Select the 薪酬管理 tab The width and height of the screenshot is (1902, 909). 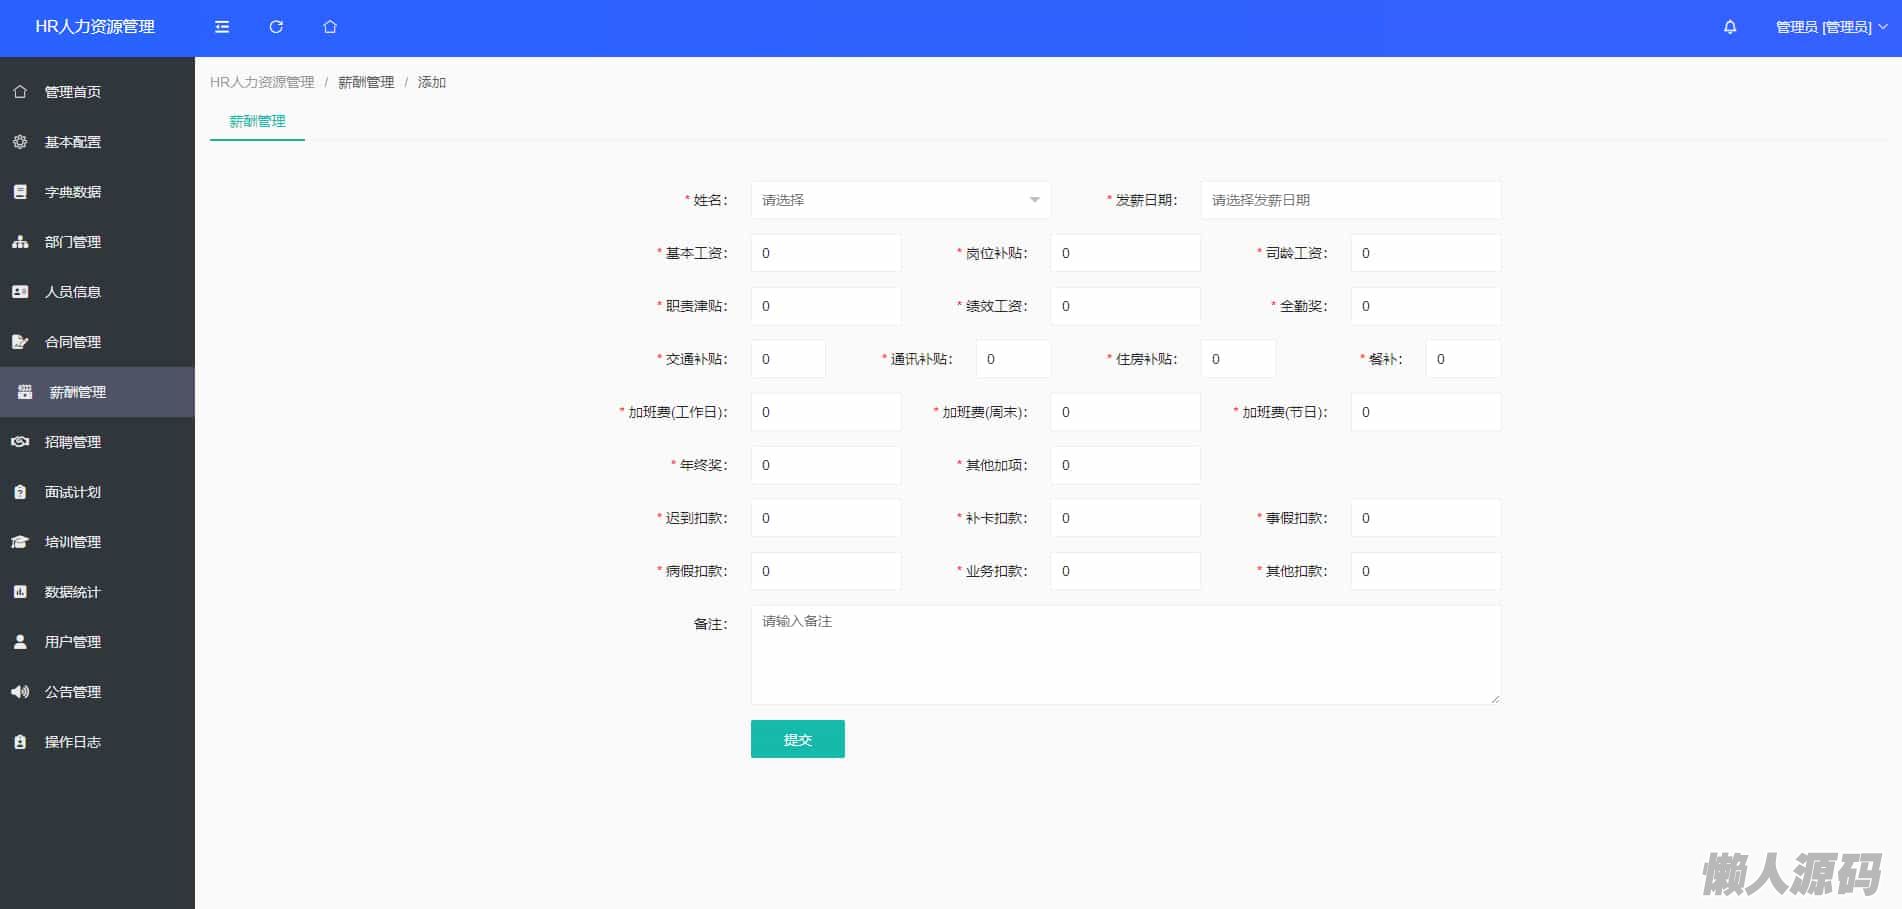257,121
